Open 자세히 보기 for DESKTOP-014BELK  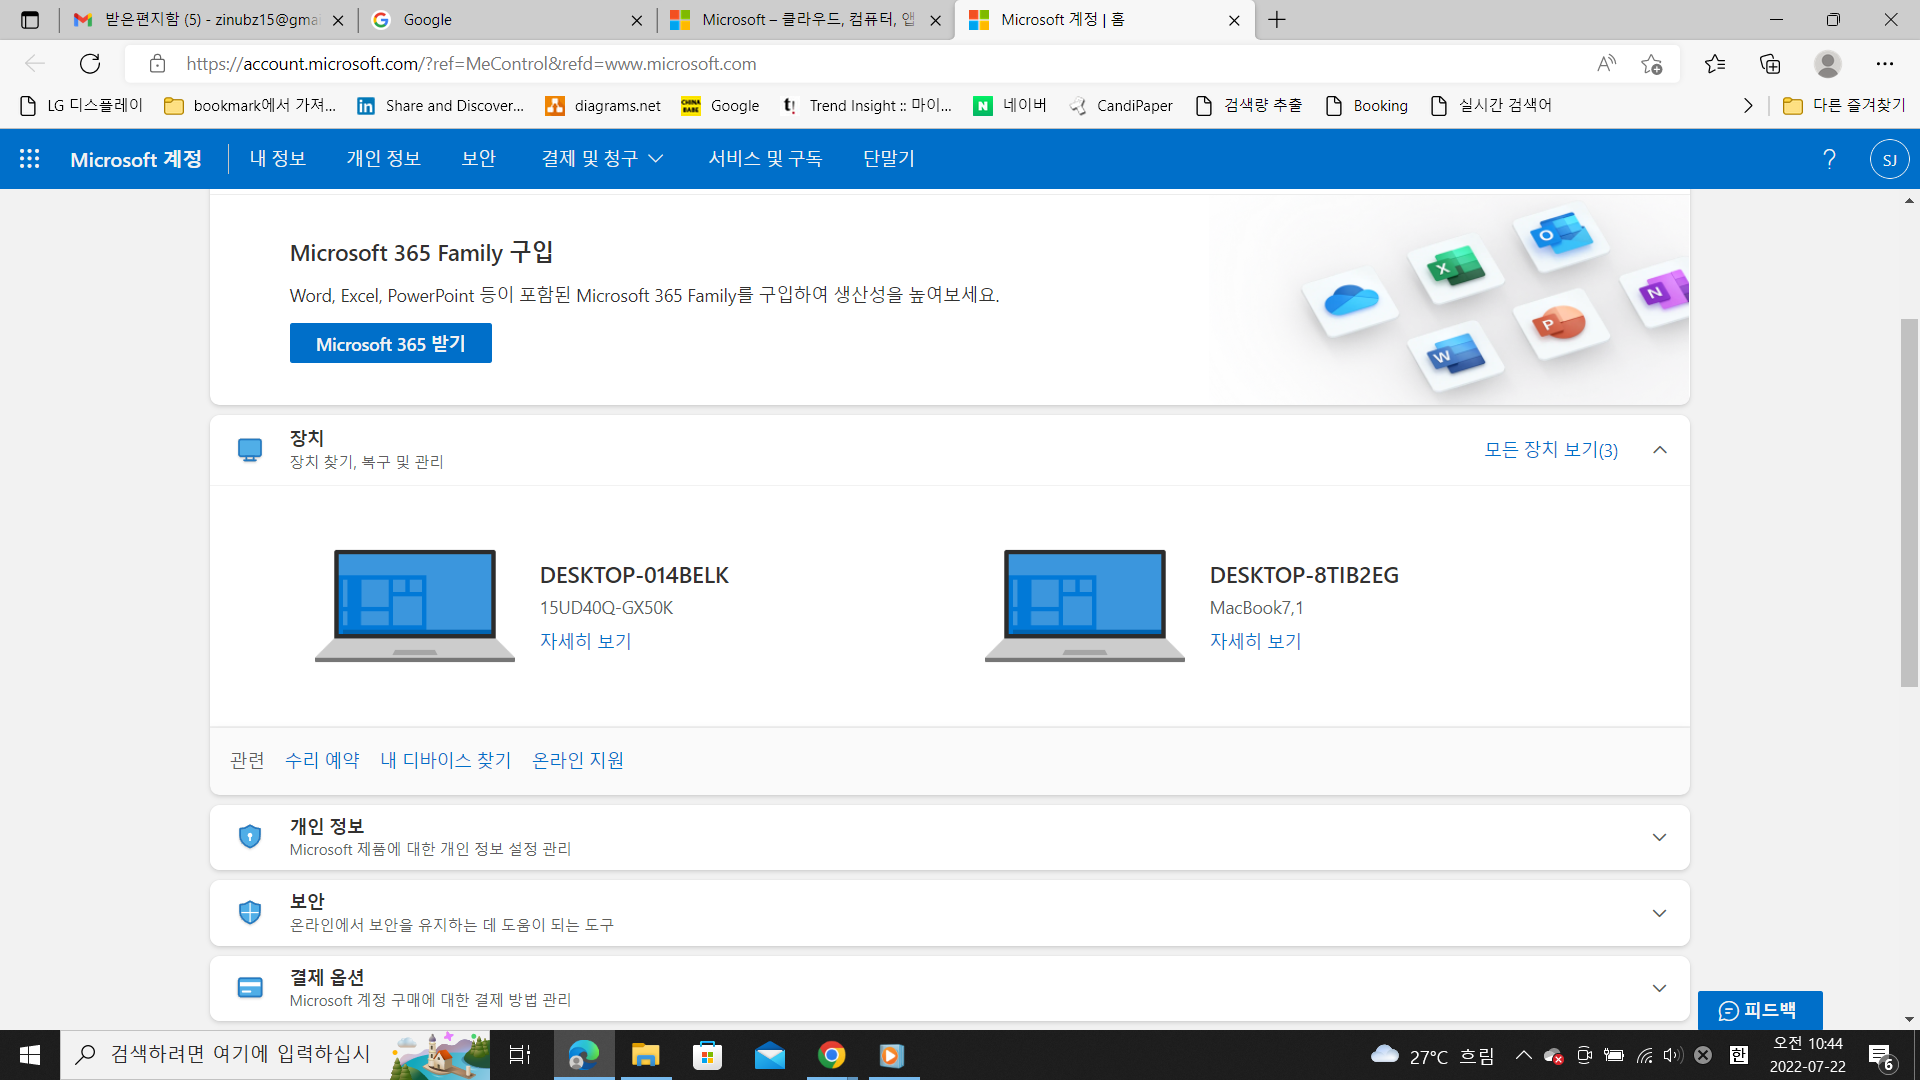586,641
